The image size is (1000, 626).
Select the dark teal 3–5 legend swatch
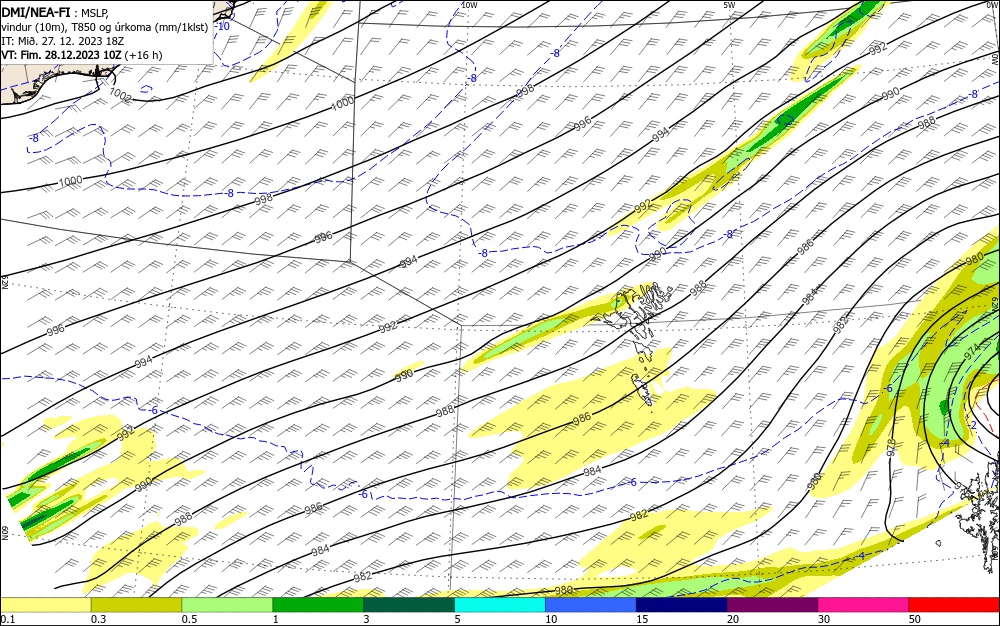point(409,605)
